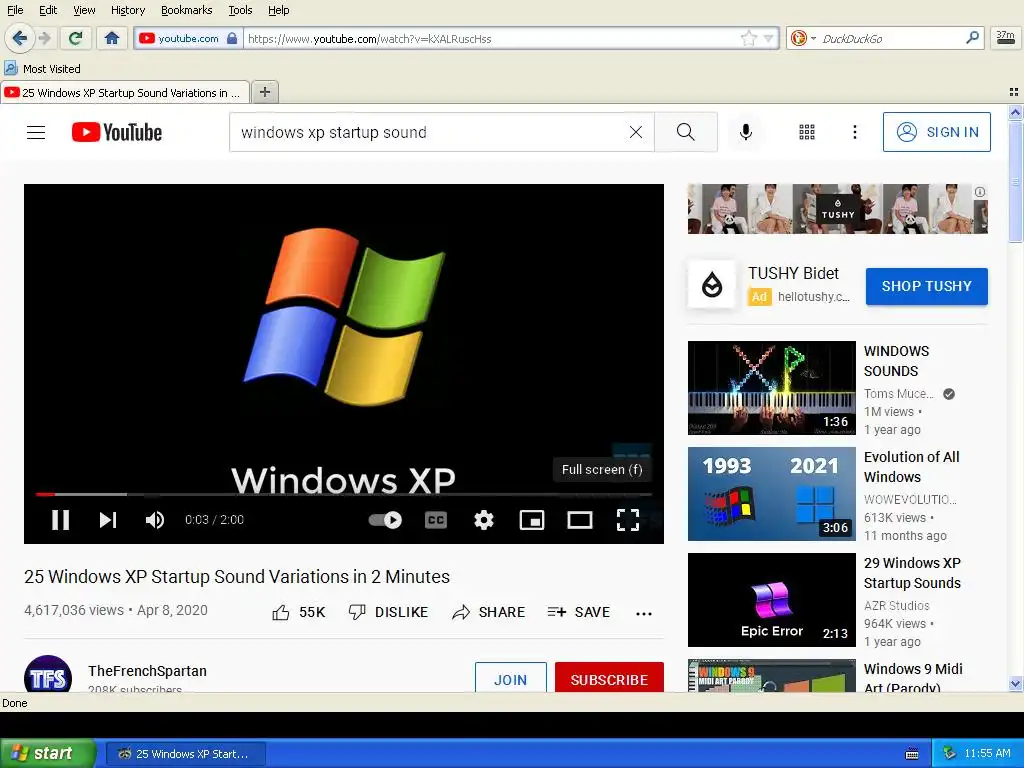The height and width of the screenshot is (768, 1024).
Task: Open a new tab with the plus button
Action: [264, 92]
